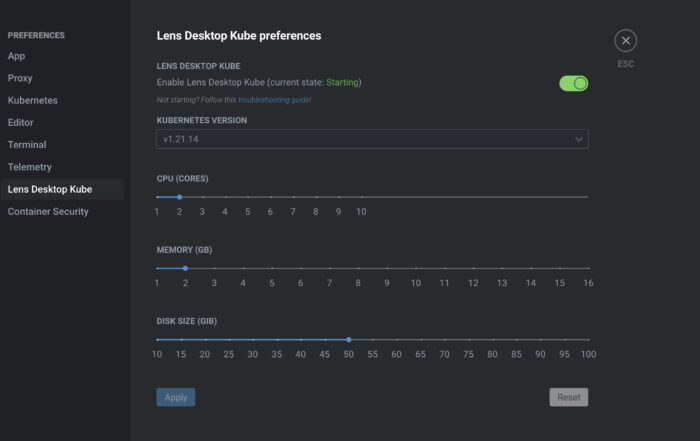Click the Memory slider handle
Image resolution: width=700 pixels, height=441 pixels.
tap(185, 268)
